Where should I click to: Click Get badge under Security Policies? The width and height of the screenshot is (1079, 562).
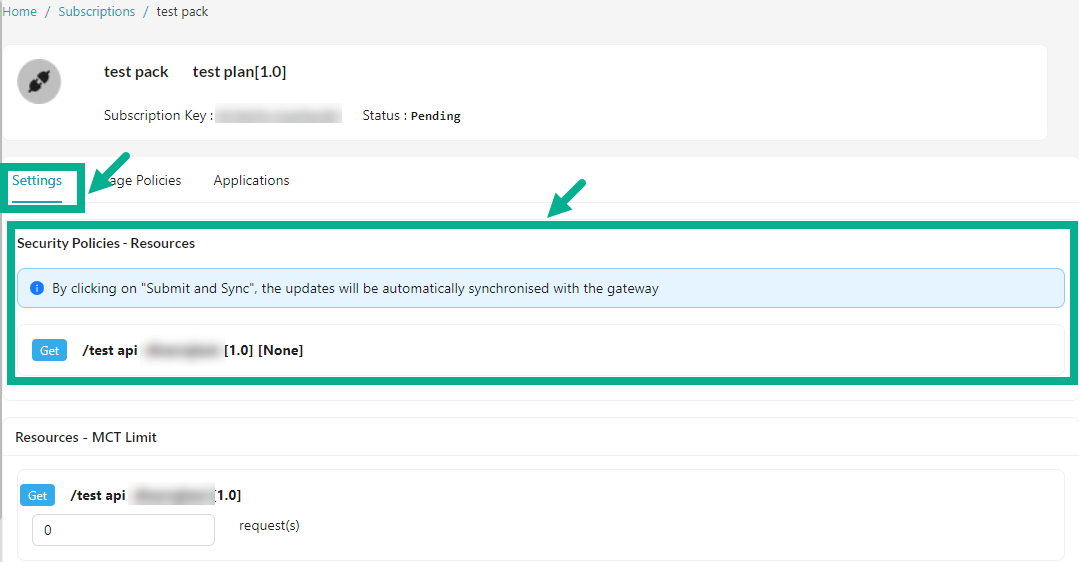(50, 350)
